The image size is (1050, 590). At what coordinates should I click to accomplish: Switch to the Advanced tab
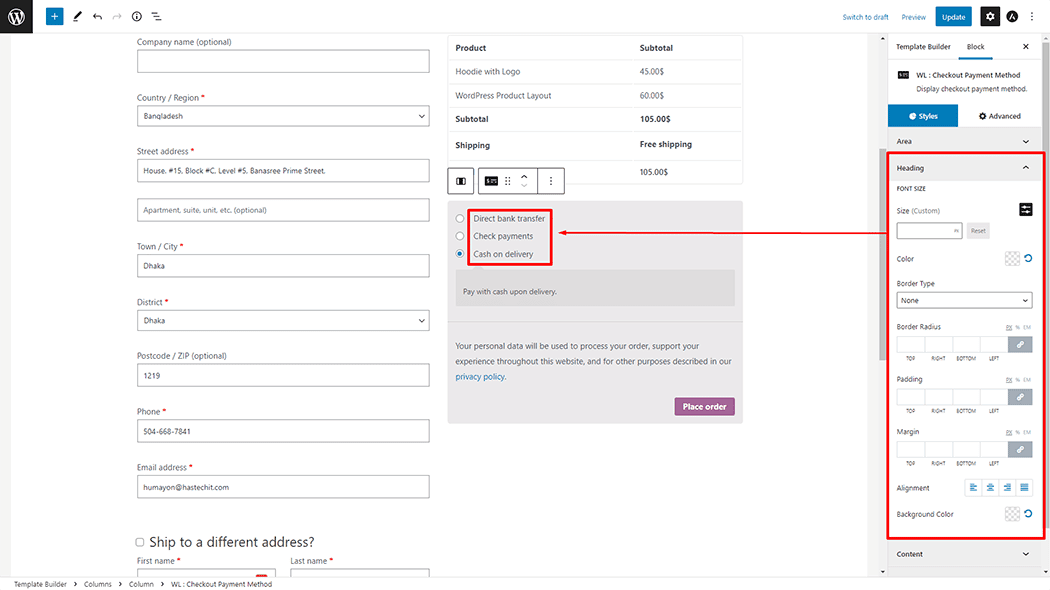1000,116
